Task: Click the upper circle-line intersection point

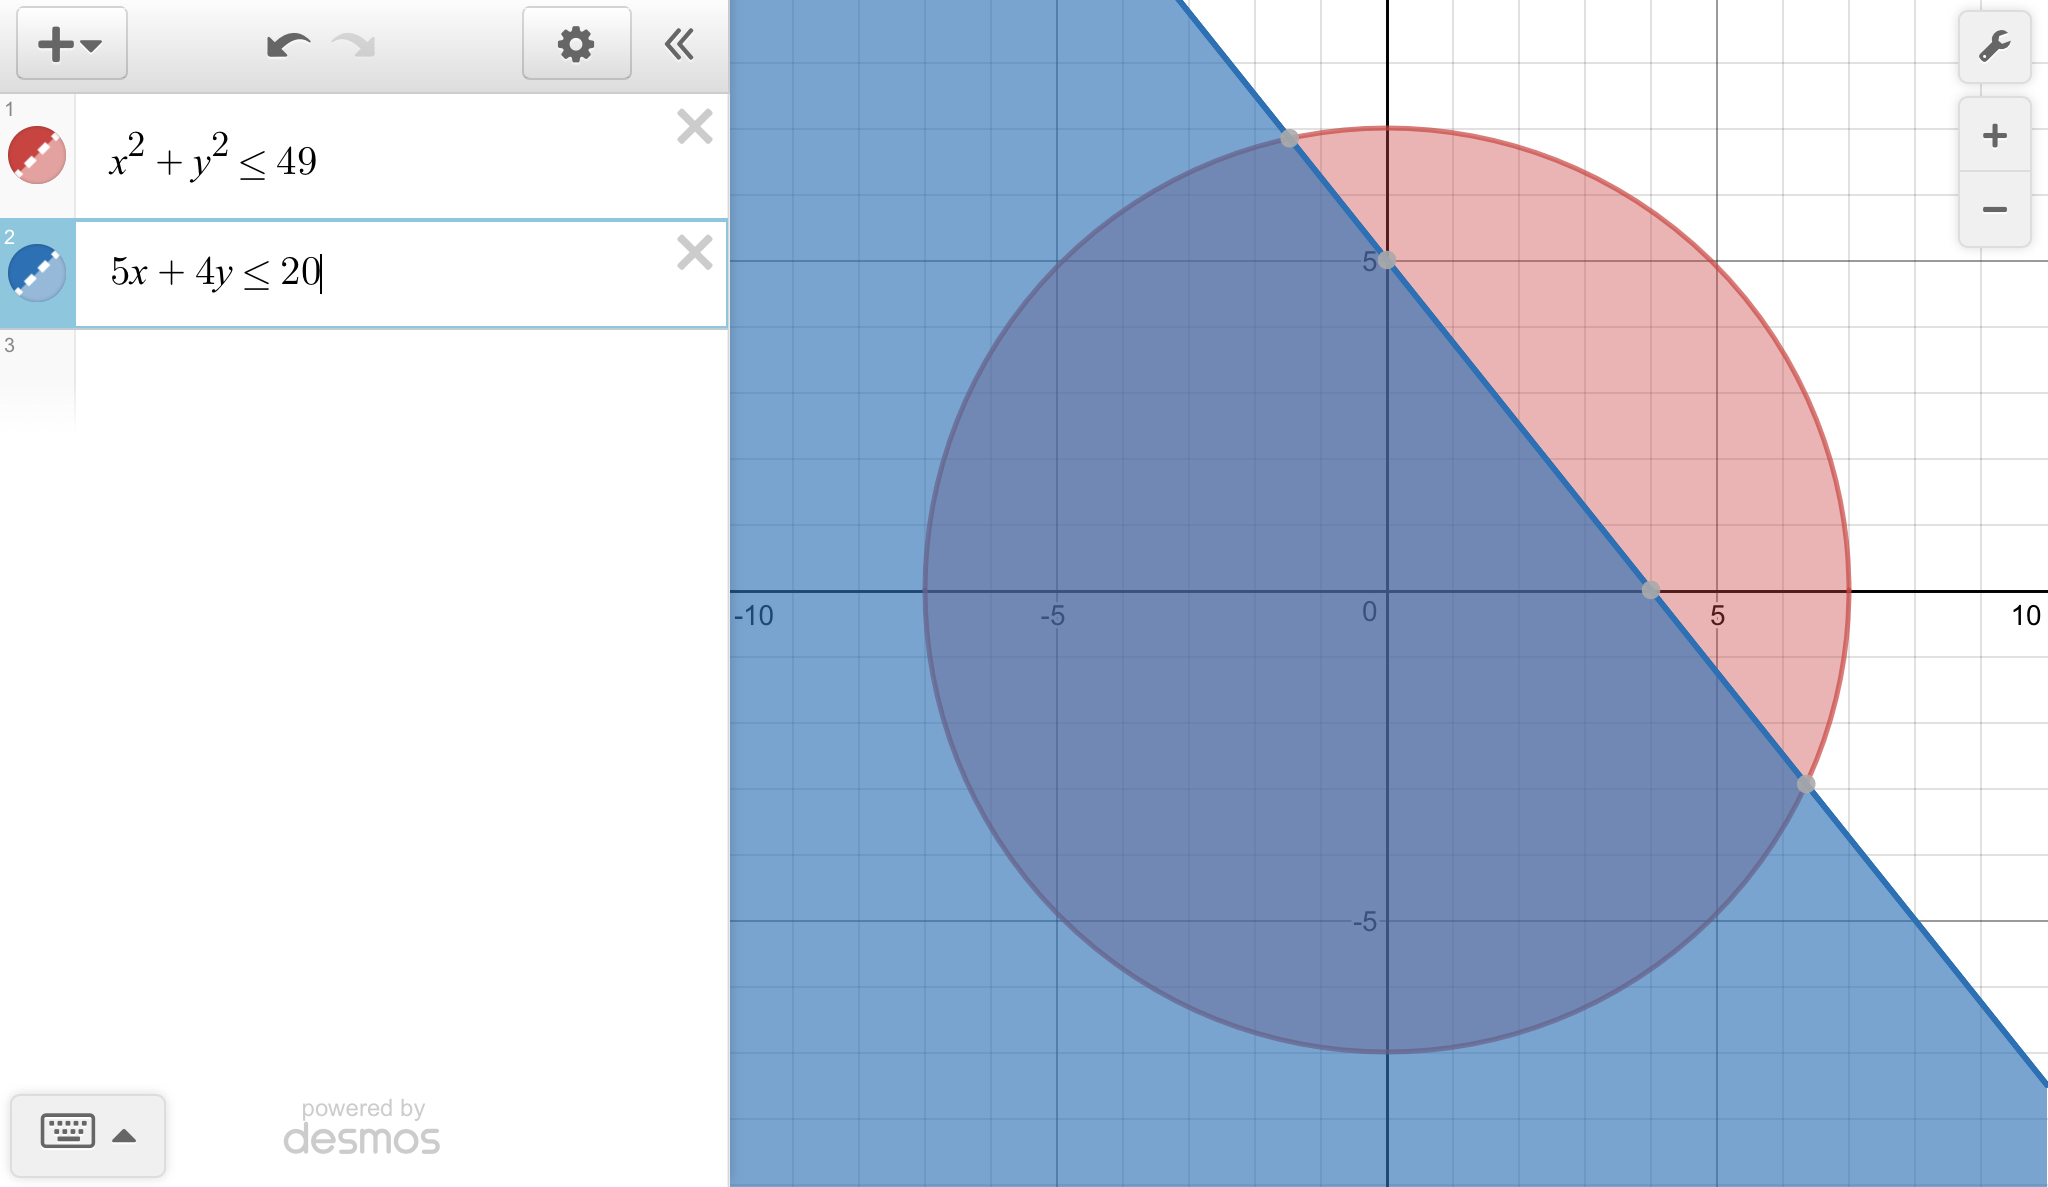Action: click(x=1290, y=138)
